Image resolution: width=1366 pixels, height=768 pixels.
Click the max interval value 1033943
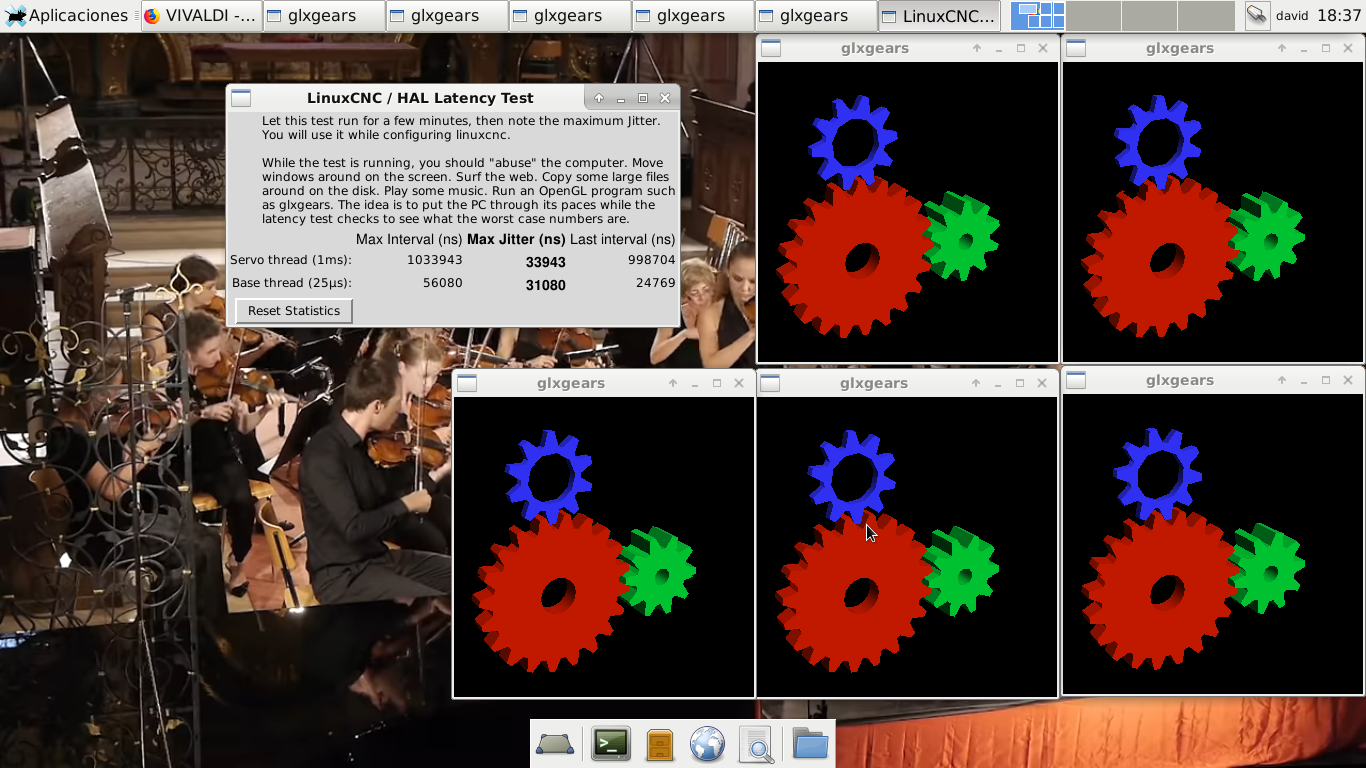[435, 260]
